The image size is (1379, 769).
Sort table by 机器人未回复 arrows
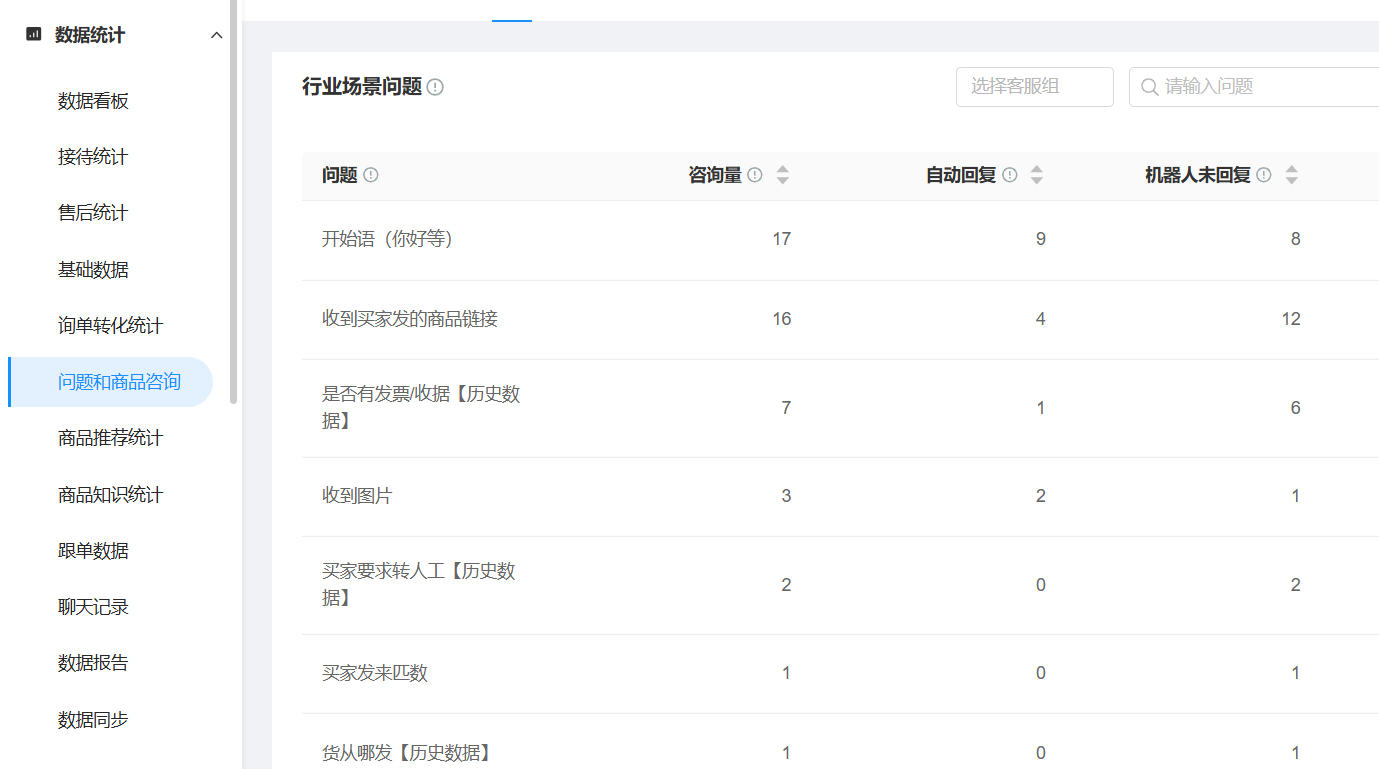pyautogui.click(x=1292, y=175)
